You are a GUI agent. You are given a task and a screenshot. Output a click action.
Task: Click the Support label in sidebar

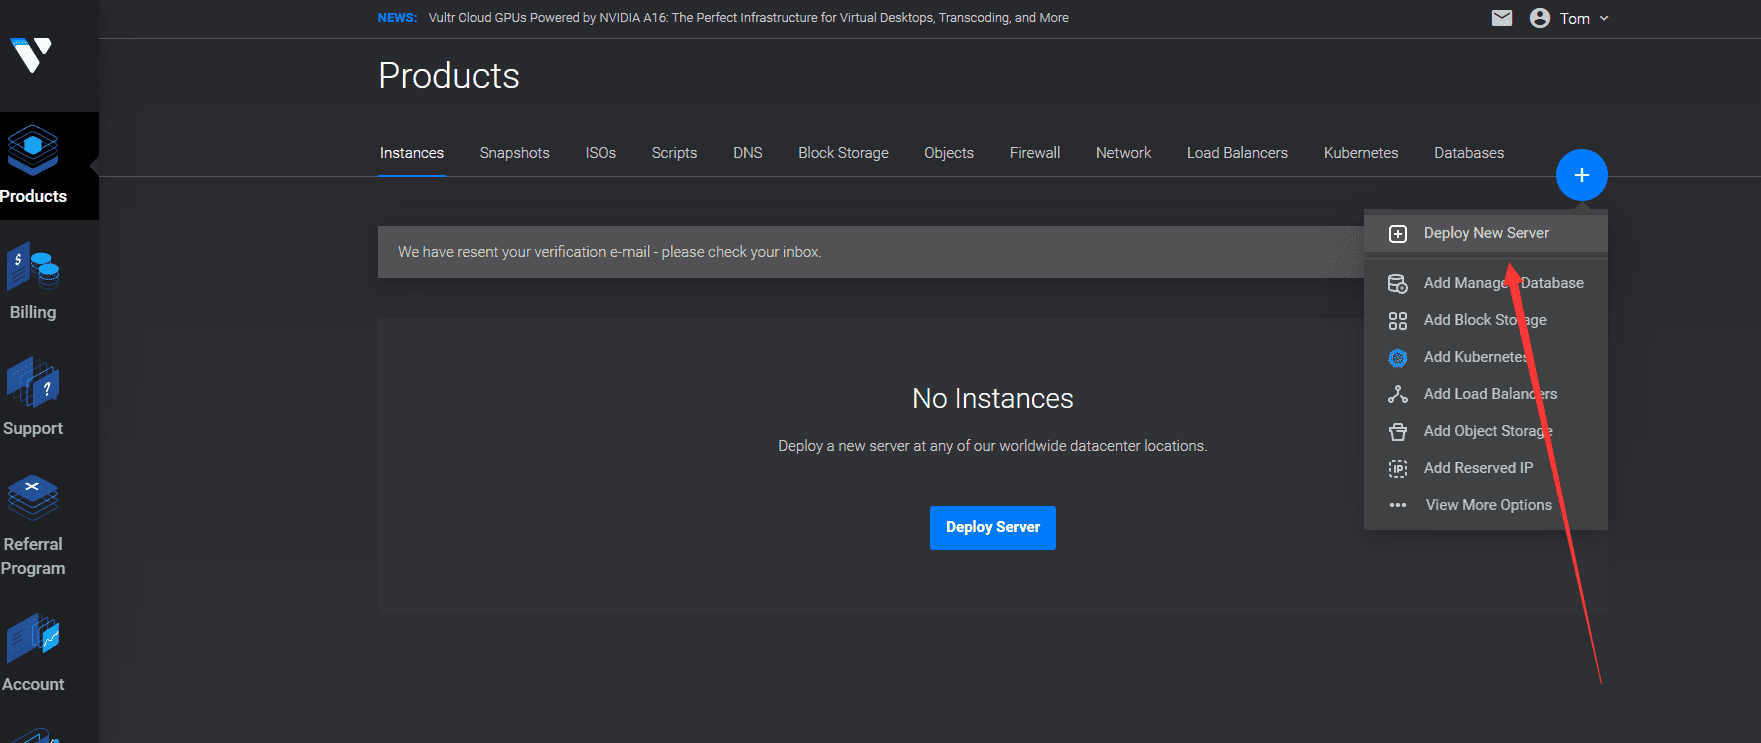[33, 428]
